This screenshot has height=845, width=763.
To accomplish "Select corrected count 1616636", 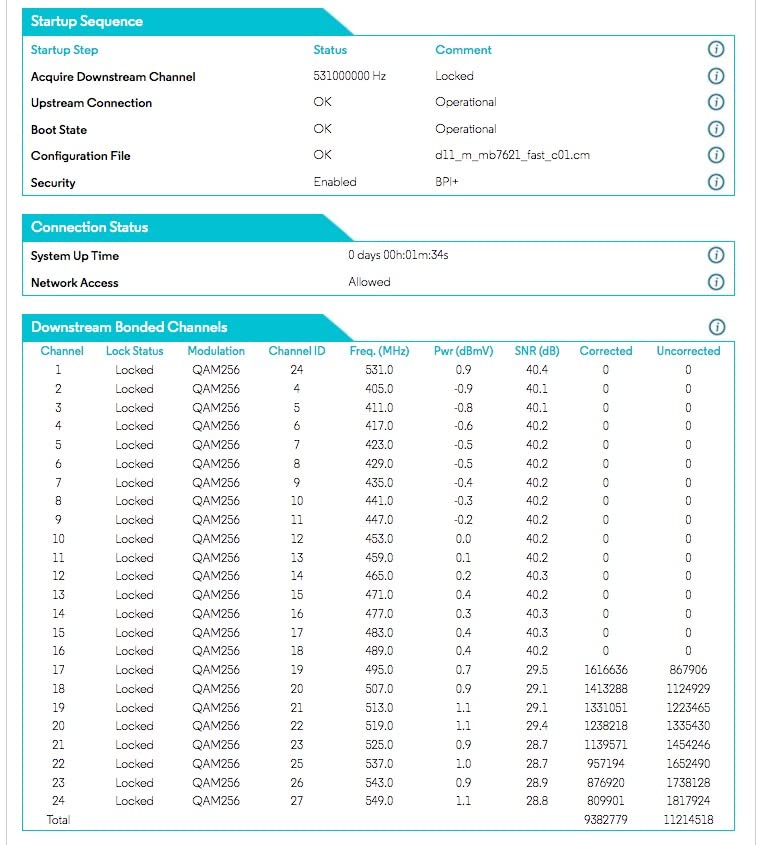I will tap(606, 669).
